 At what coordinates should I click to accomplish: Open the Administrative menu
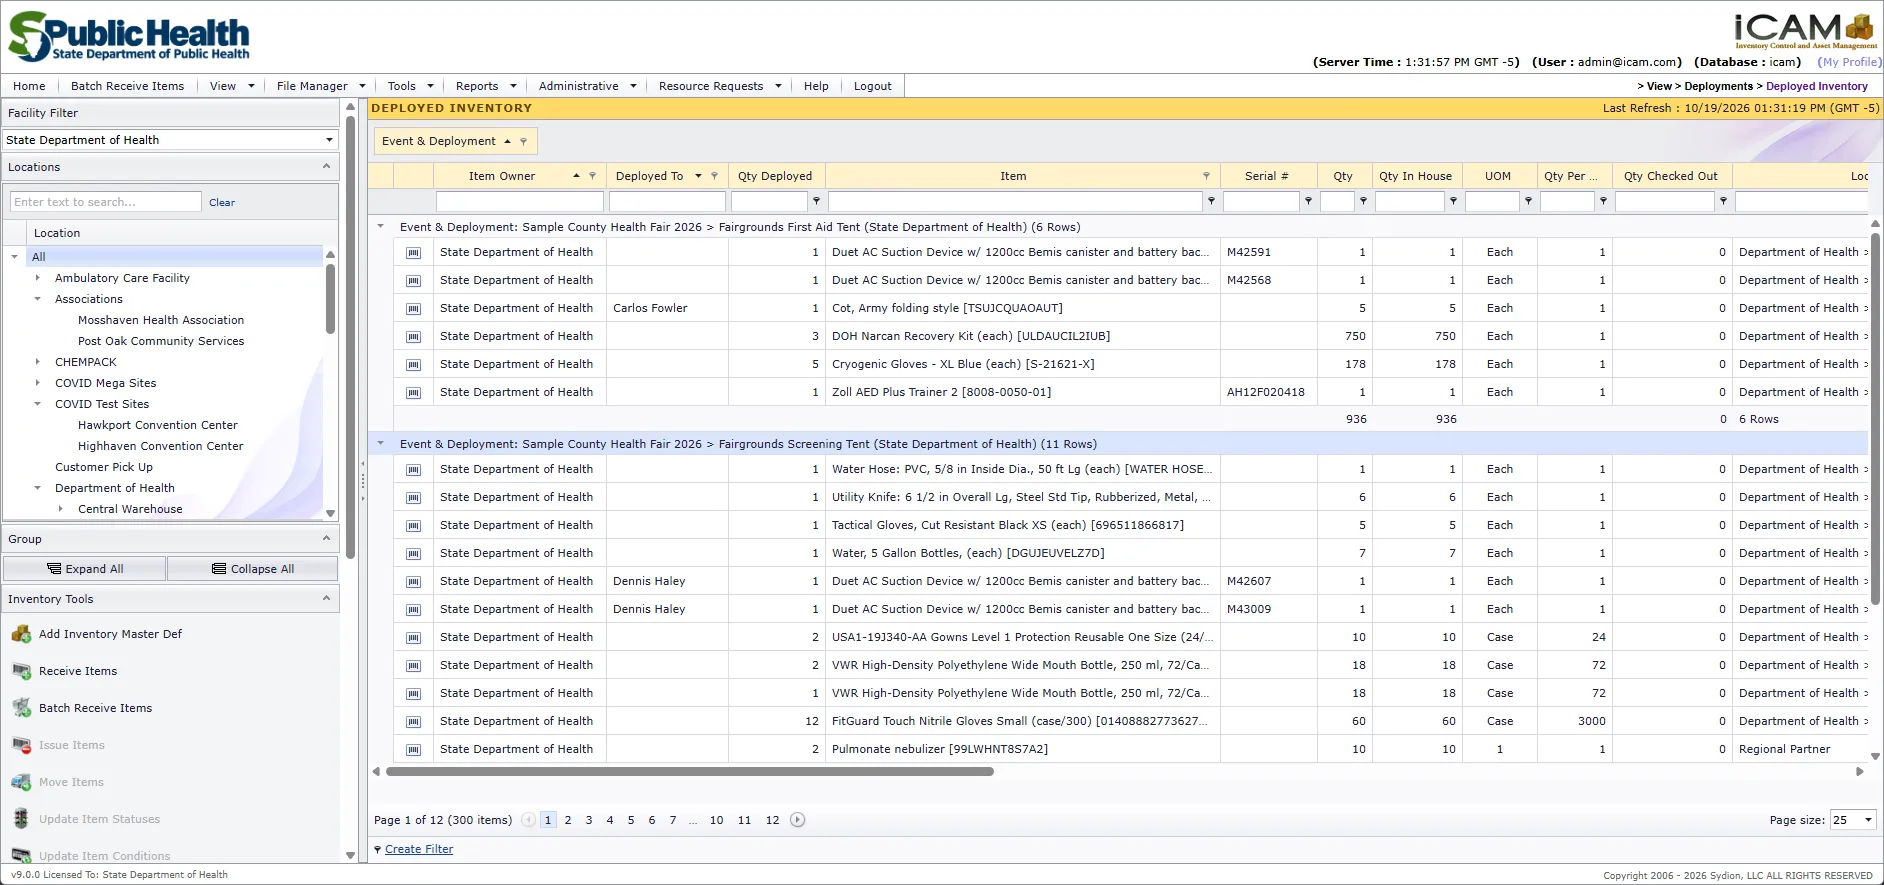(x=587, y=86)
